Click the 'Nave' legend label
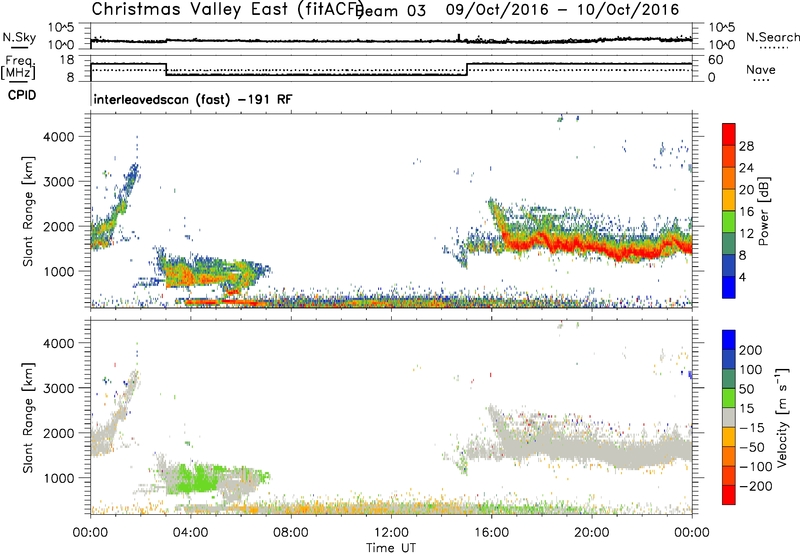The width and height of the screenshot is (800, 554). (x=761, y=69)
